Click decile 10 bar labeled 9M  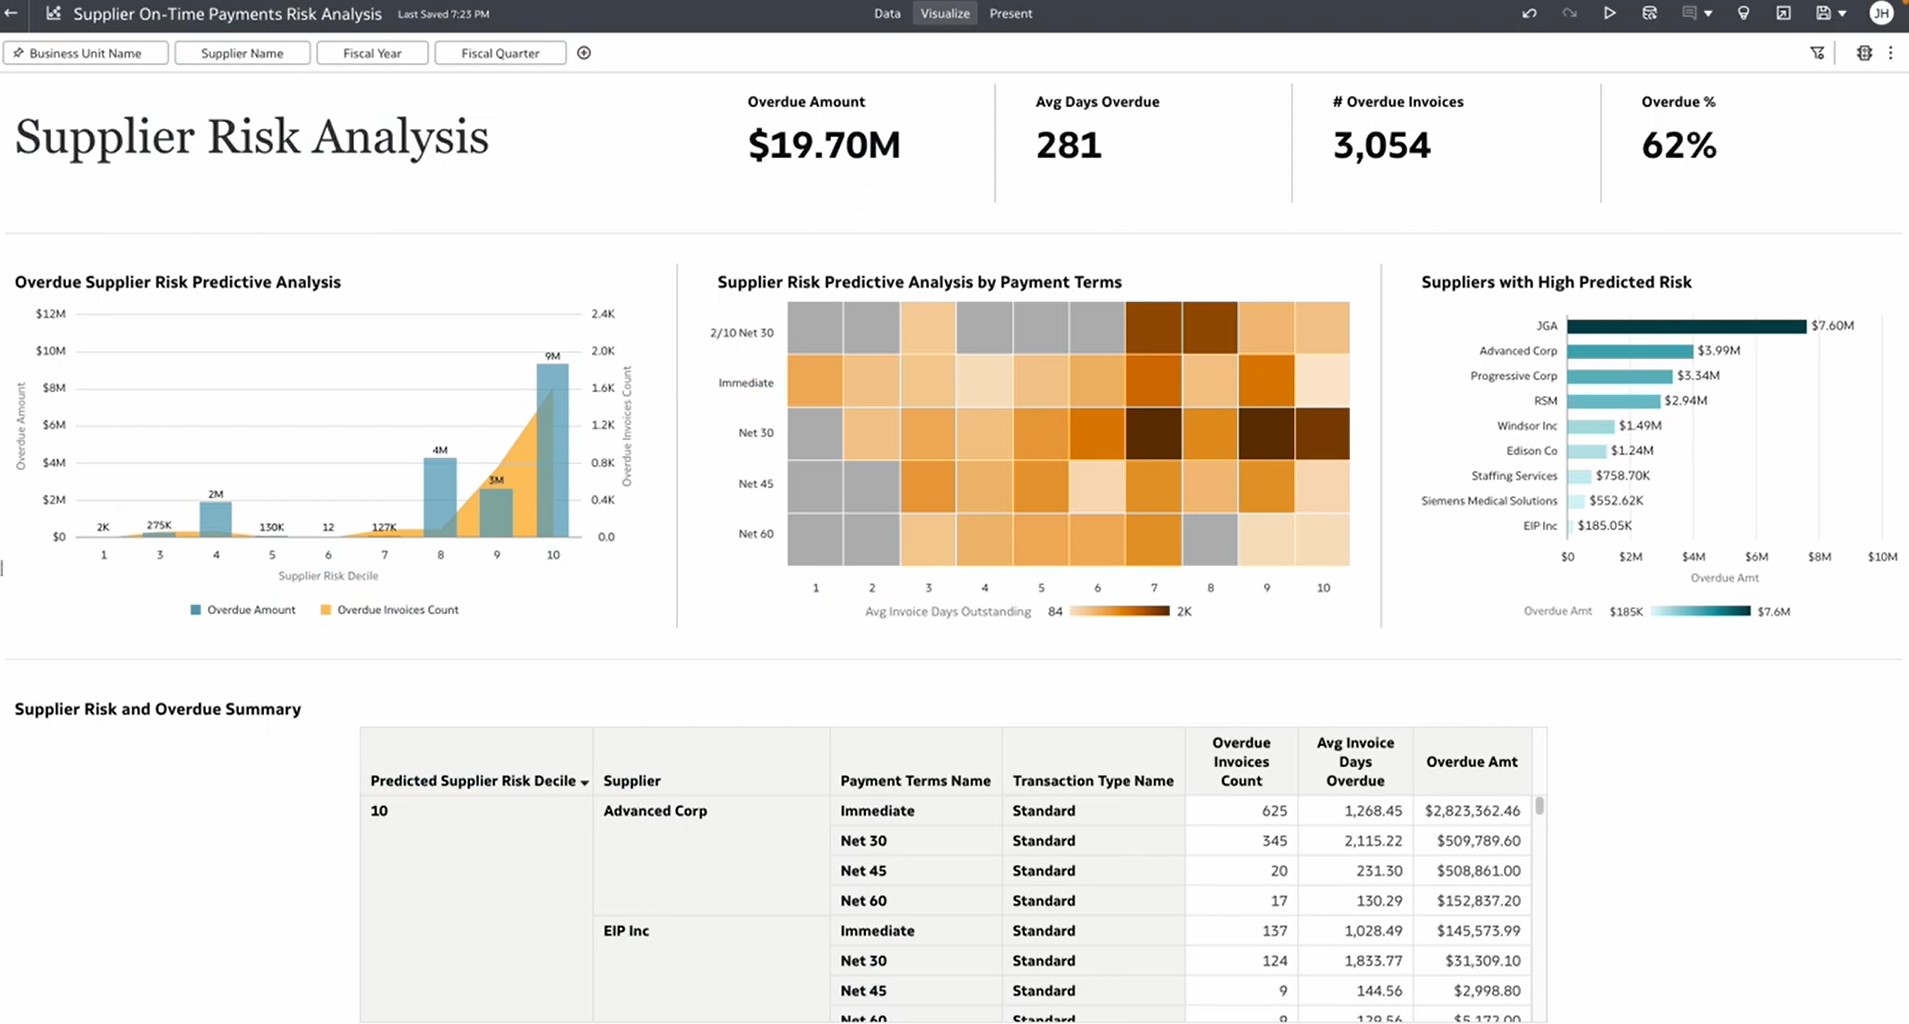(553, 450)
